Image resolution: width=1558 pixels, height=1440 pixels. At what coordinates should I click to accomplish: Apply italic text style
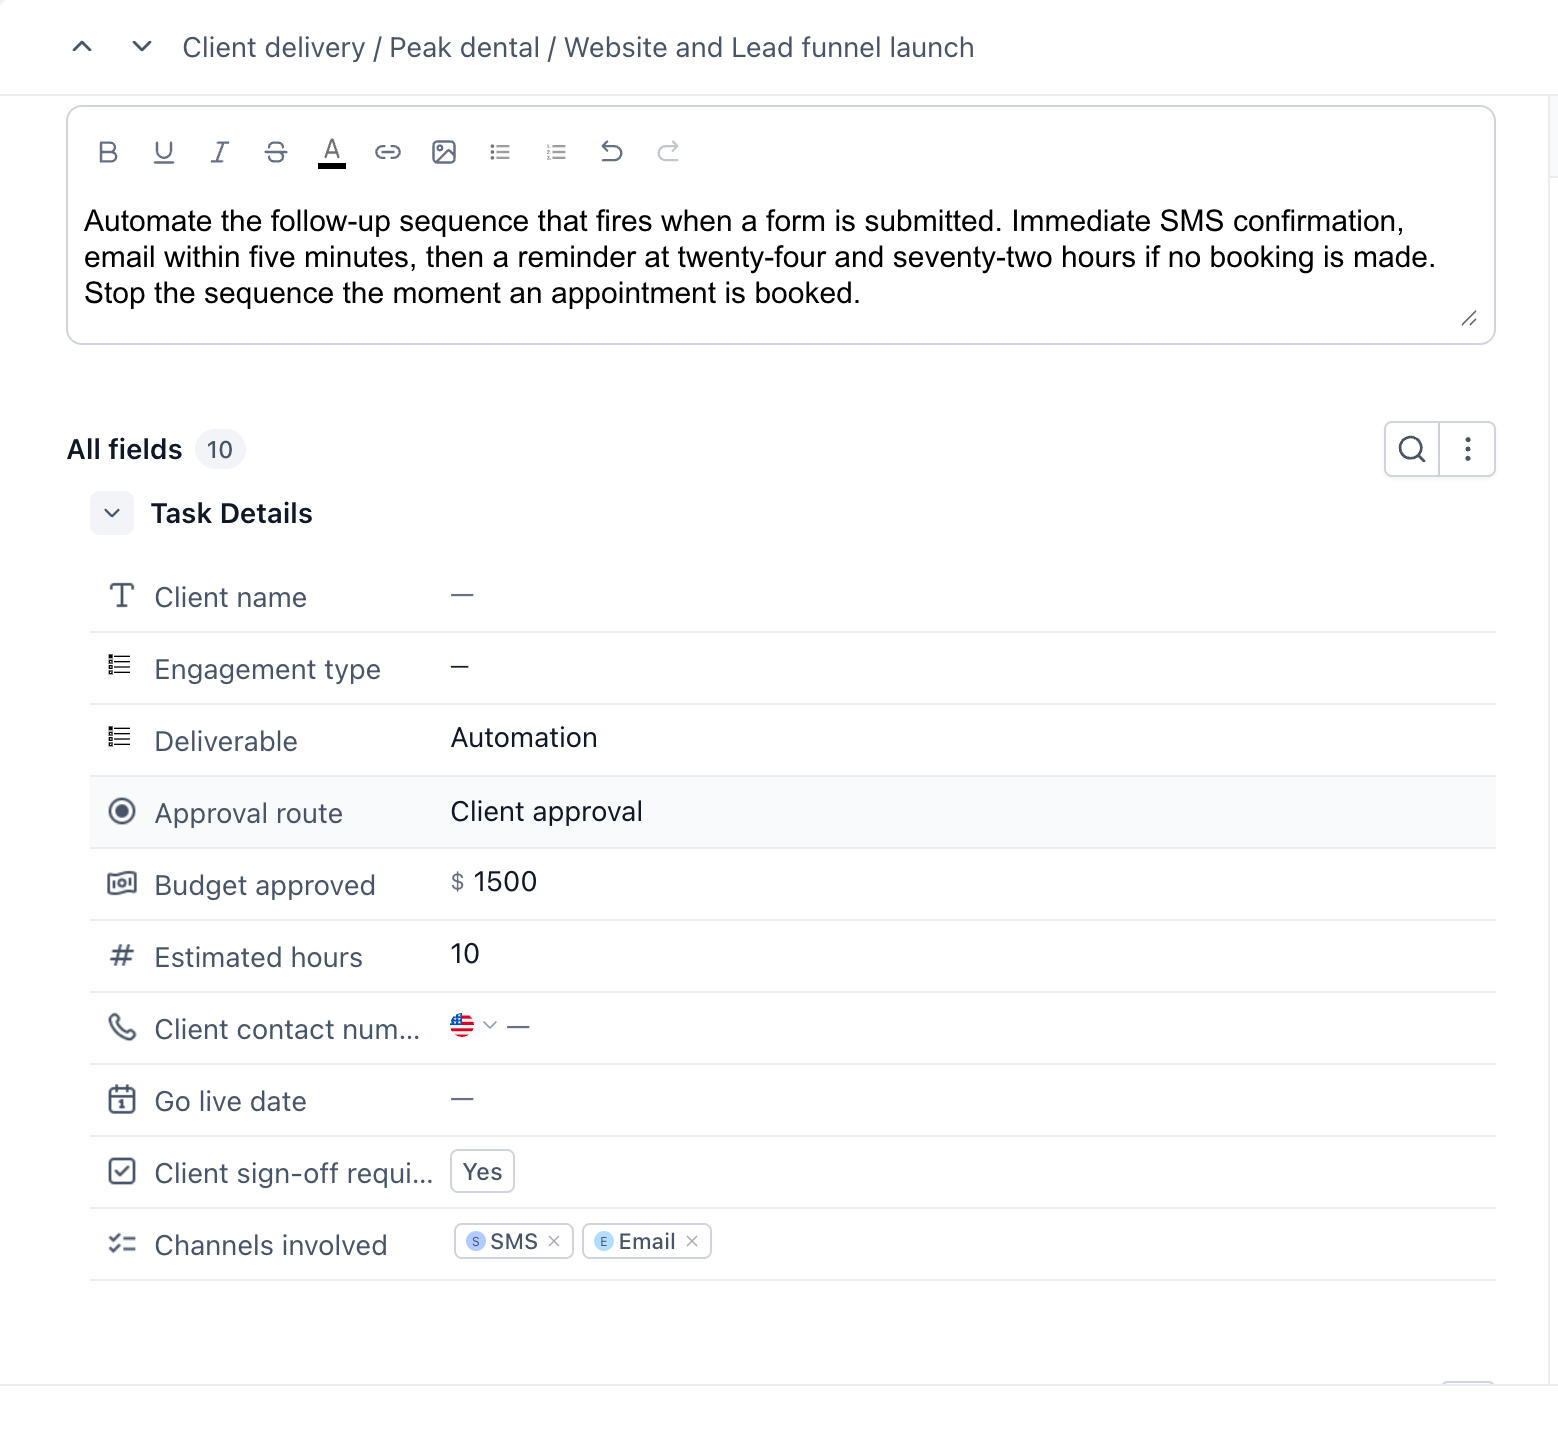[220, 152]
